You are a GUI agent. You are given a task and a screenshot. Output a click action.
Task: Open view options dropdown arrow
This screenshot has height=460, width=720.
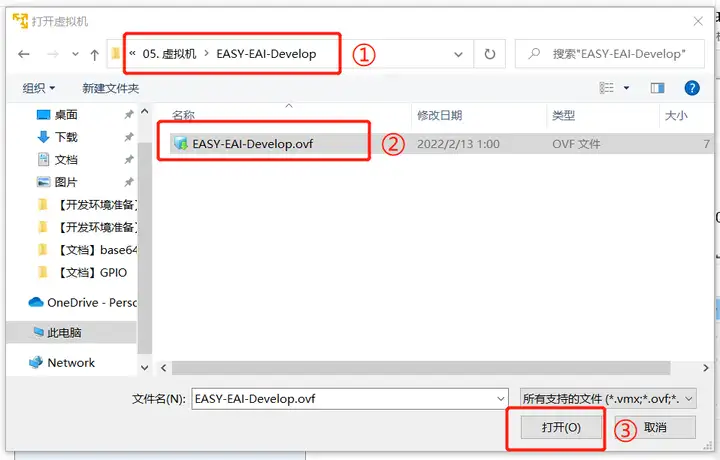point(626,88)
